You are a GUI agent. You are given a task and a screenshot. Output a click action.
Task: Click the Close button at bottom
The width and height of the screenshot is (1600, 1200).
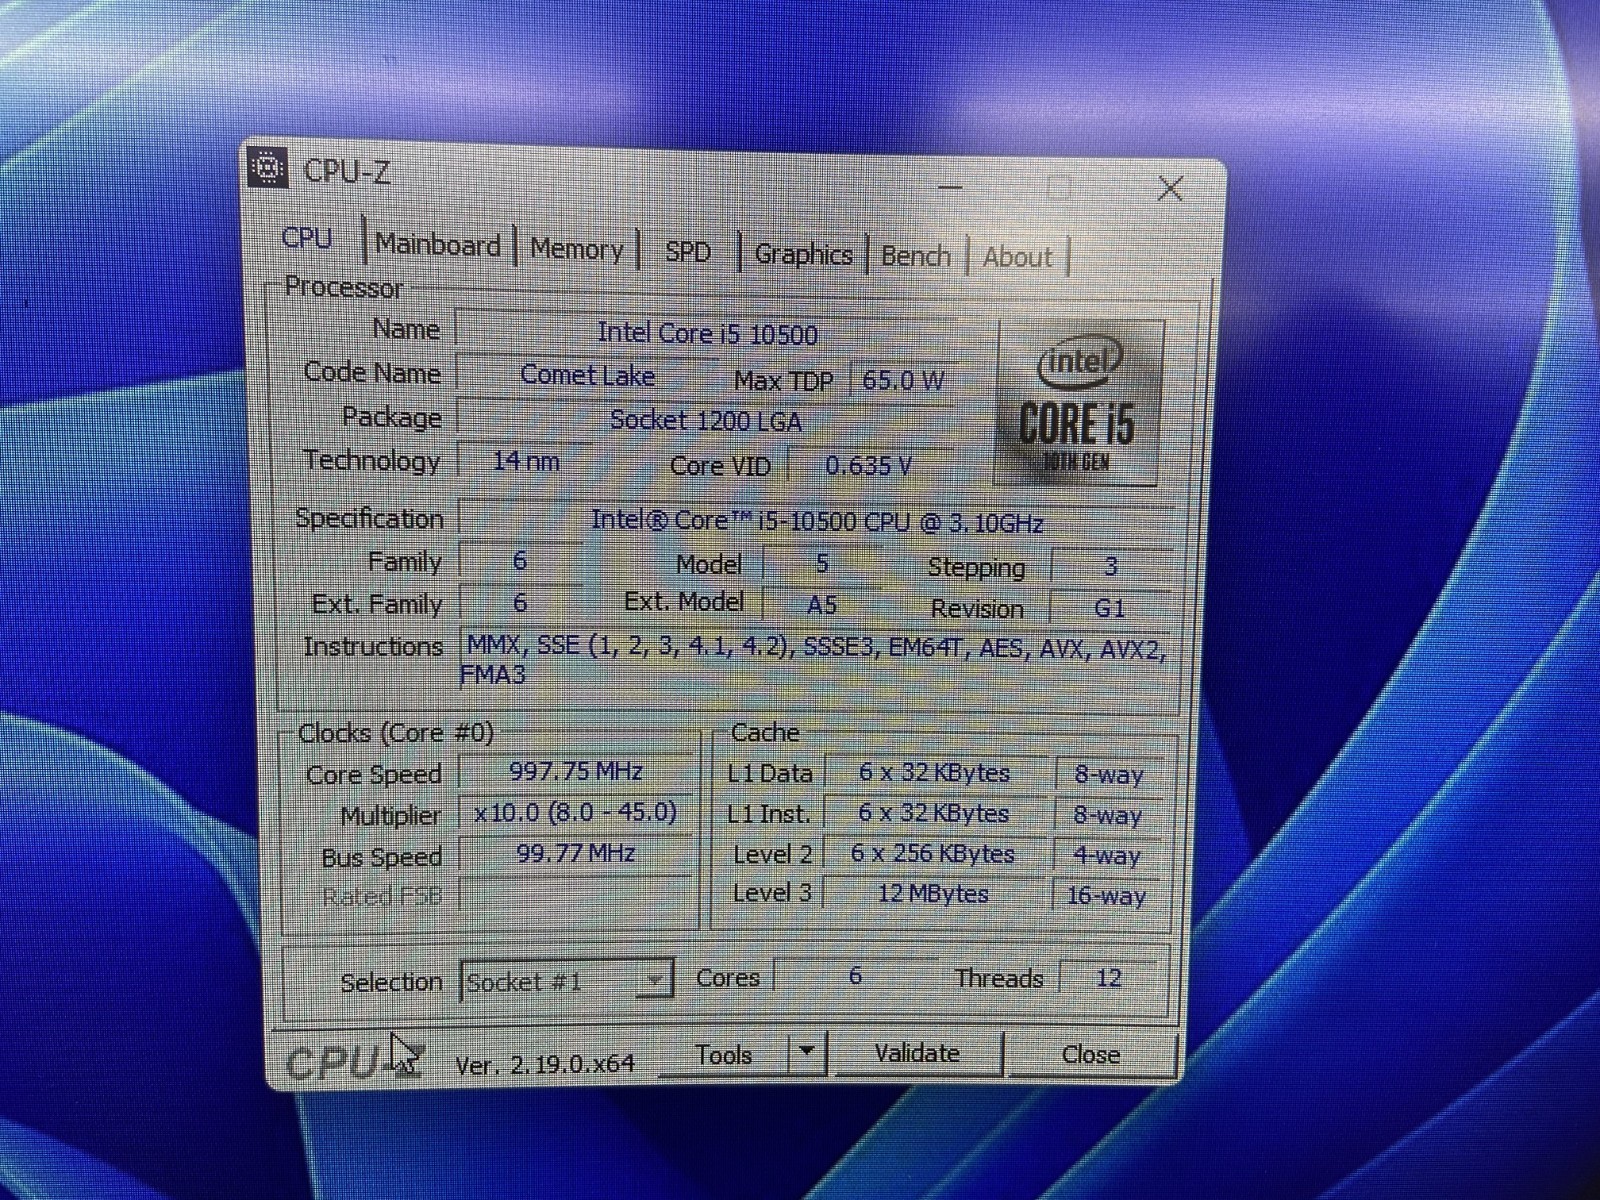click(x=1091, y=1055)
